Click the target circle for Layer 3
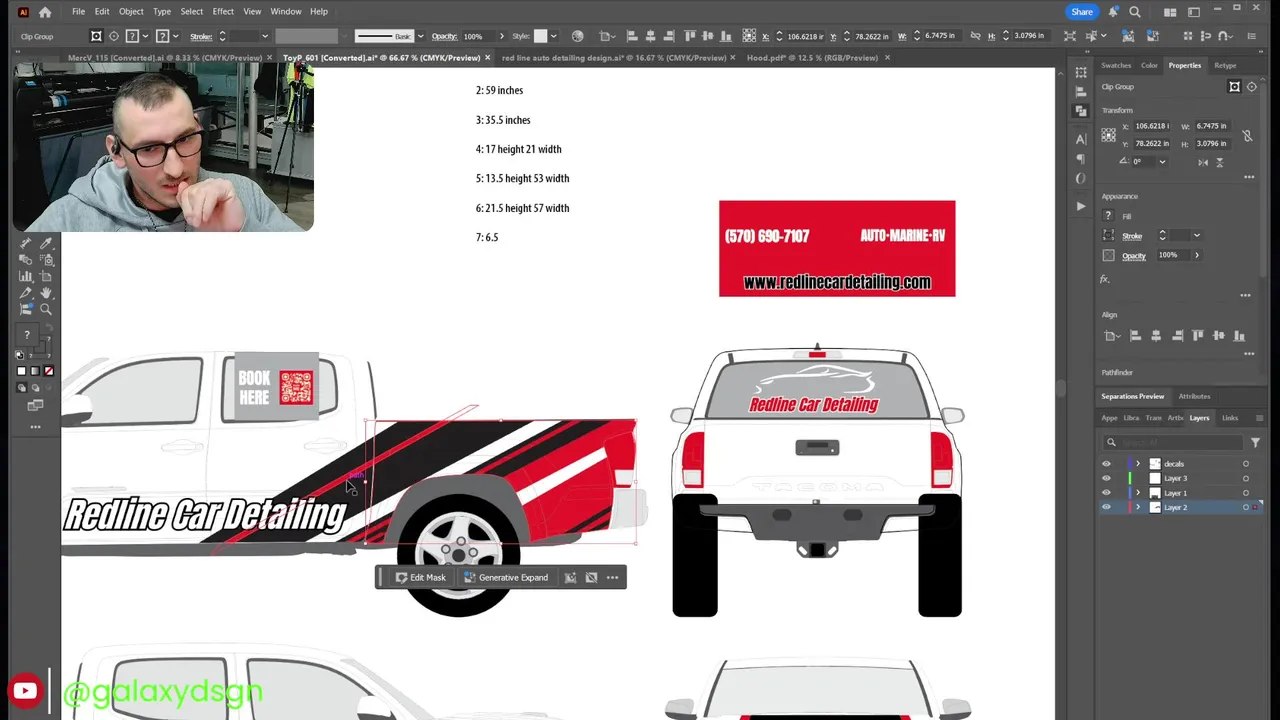This screenshot has width=1280, height=720. [1246, 478]
